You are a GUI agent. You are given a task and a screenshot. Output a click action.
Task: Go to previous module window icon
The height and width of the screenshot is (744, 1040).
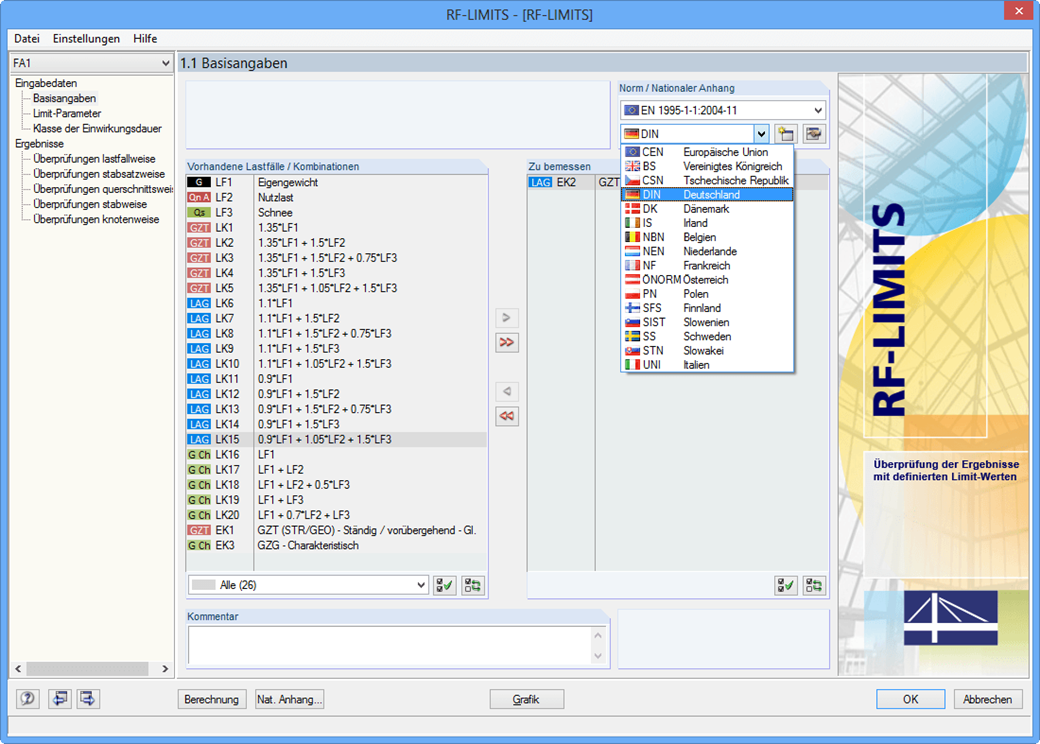[59, 698]
